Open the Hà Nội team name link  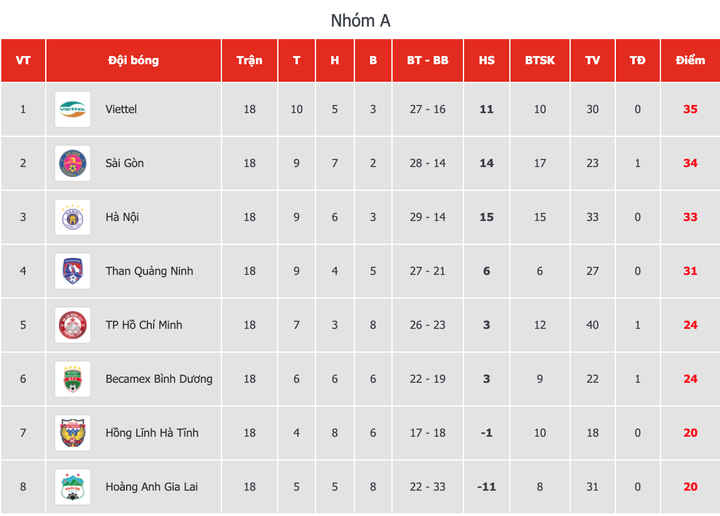coord(124,217)
